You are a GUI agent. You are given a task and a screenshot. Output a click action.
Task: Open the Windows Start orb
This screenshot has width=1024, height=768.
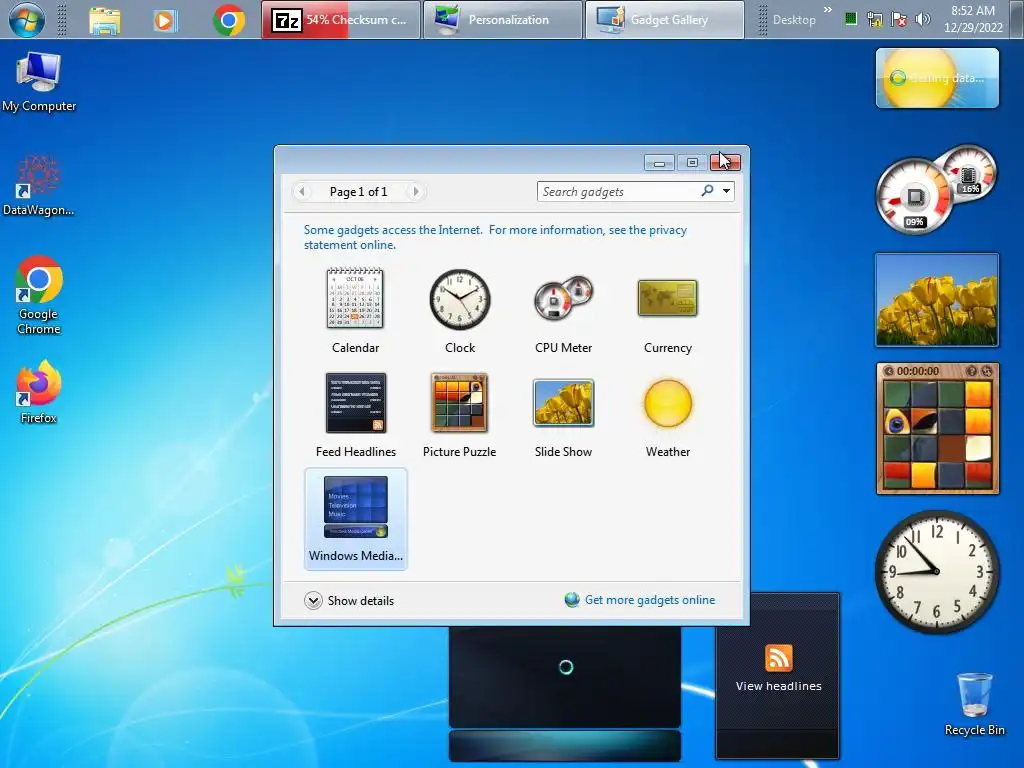pyautogui.click(x=27, y=20)
